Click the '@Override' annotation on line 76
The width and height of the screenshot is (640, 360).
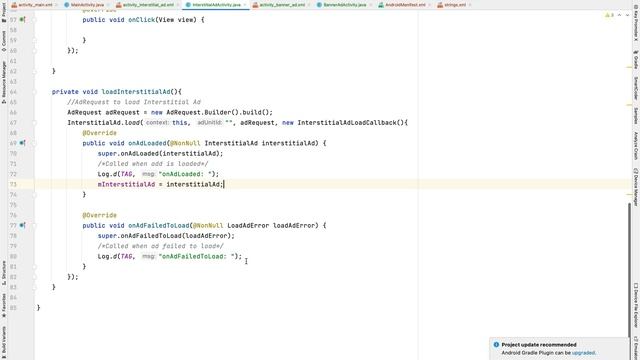(x=100, y=215)
